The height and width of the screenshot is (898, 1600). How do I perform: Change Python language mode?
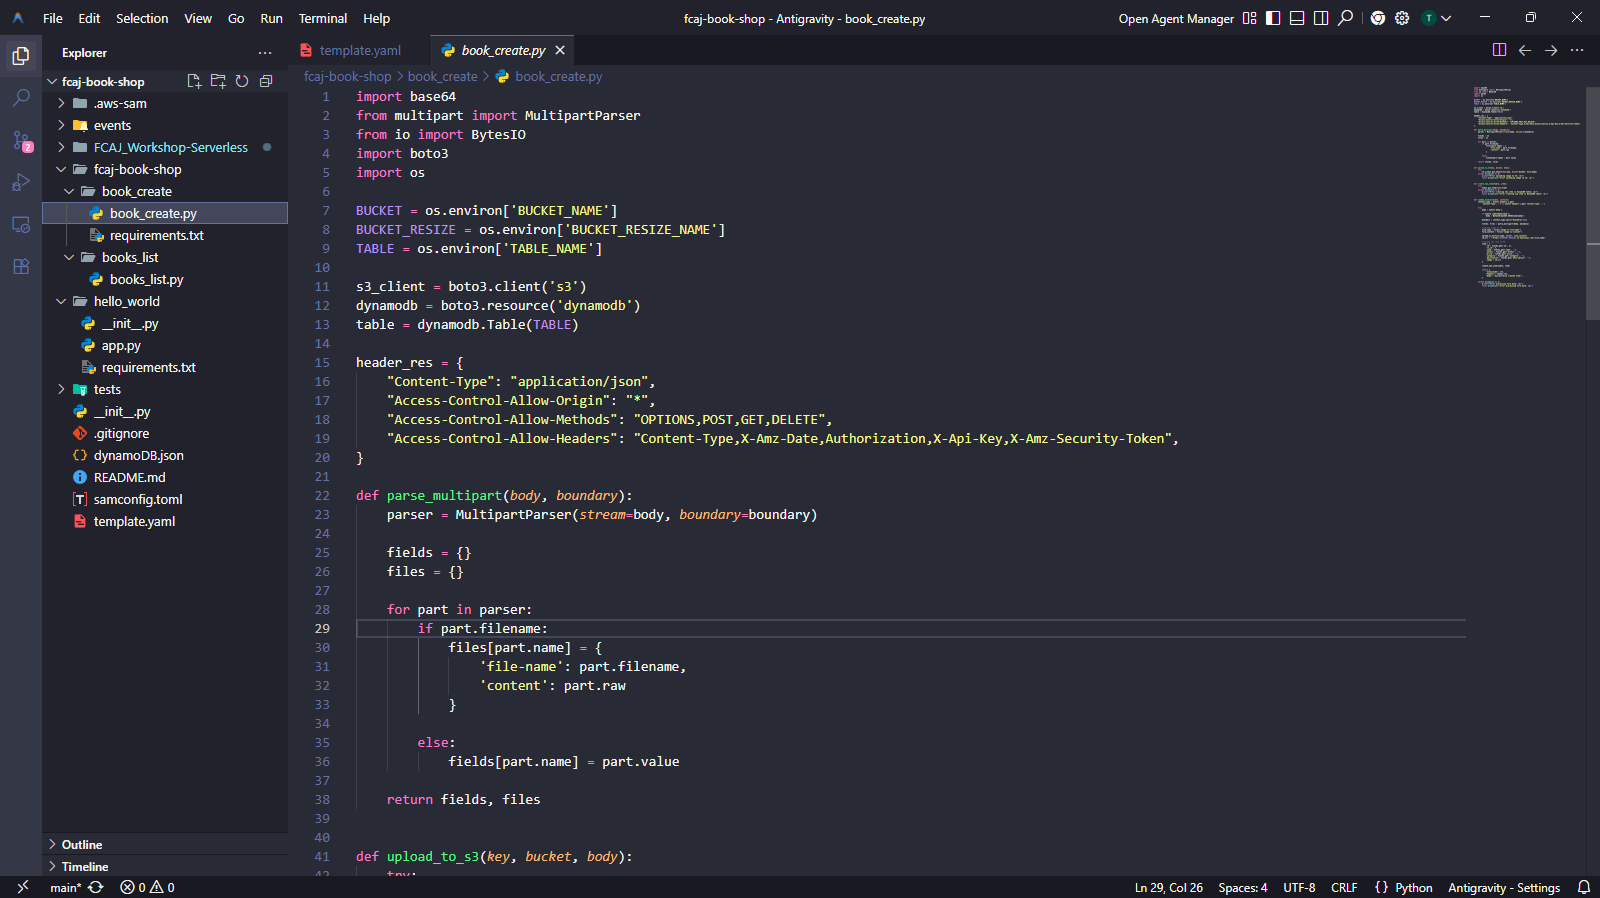point(1413,887)
